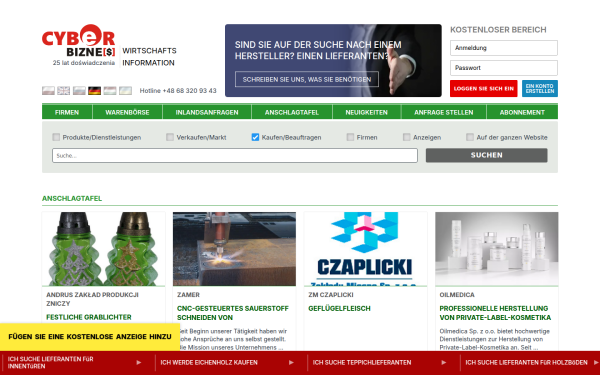Click the 'Anschlagtafel' section heading
600x375 pixels.
(x=72, y=198)
